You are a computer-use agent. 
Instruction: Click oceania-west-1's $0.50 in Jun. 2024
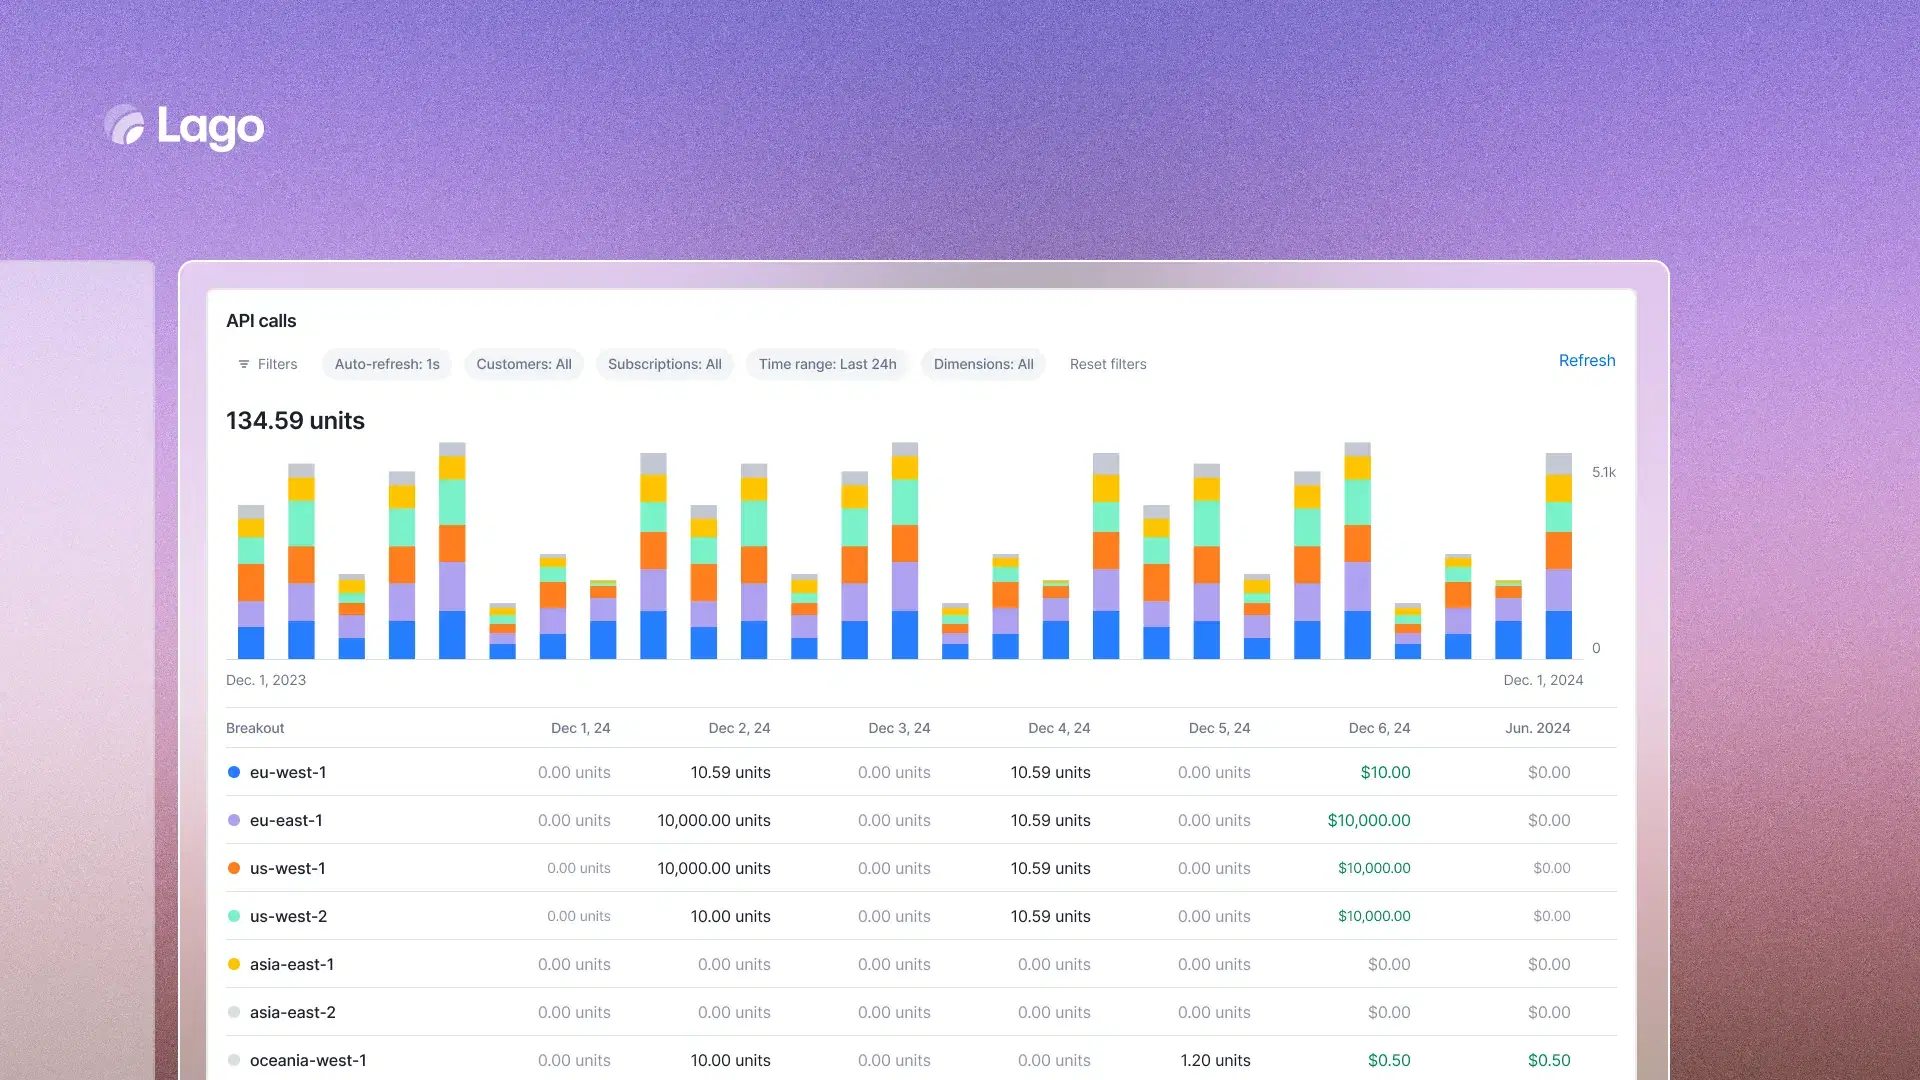coord(1549,1060)
